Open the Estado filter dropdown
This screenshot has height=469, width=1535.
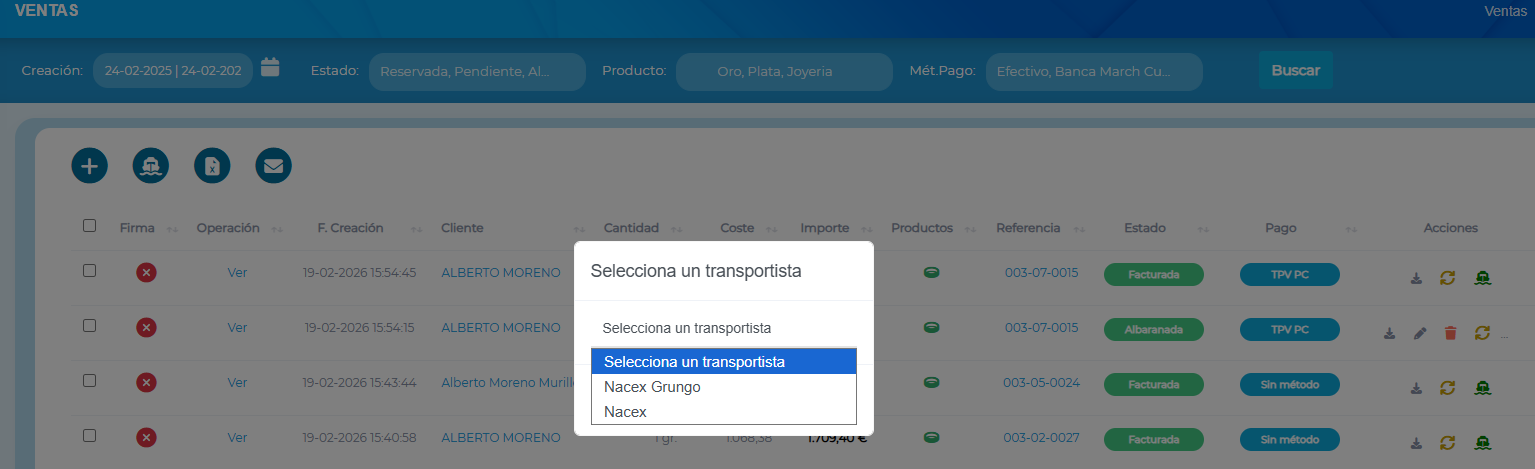(476, 72)
